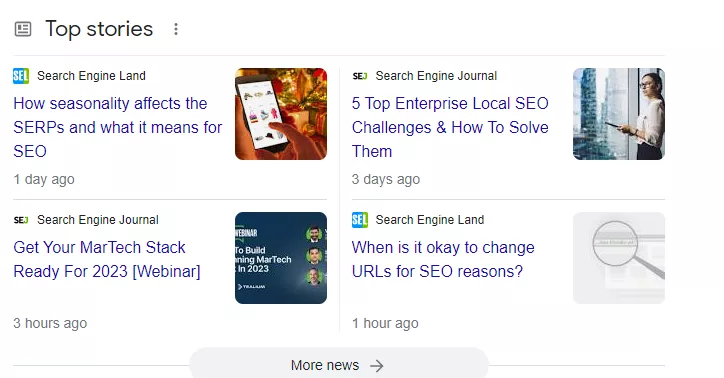
Task: Click the Search Engine Land source name on the seasonality story
Action: click(91, 76)
